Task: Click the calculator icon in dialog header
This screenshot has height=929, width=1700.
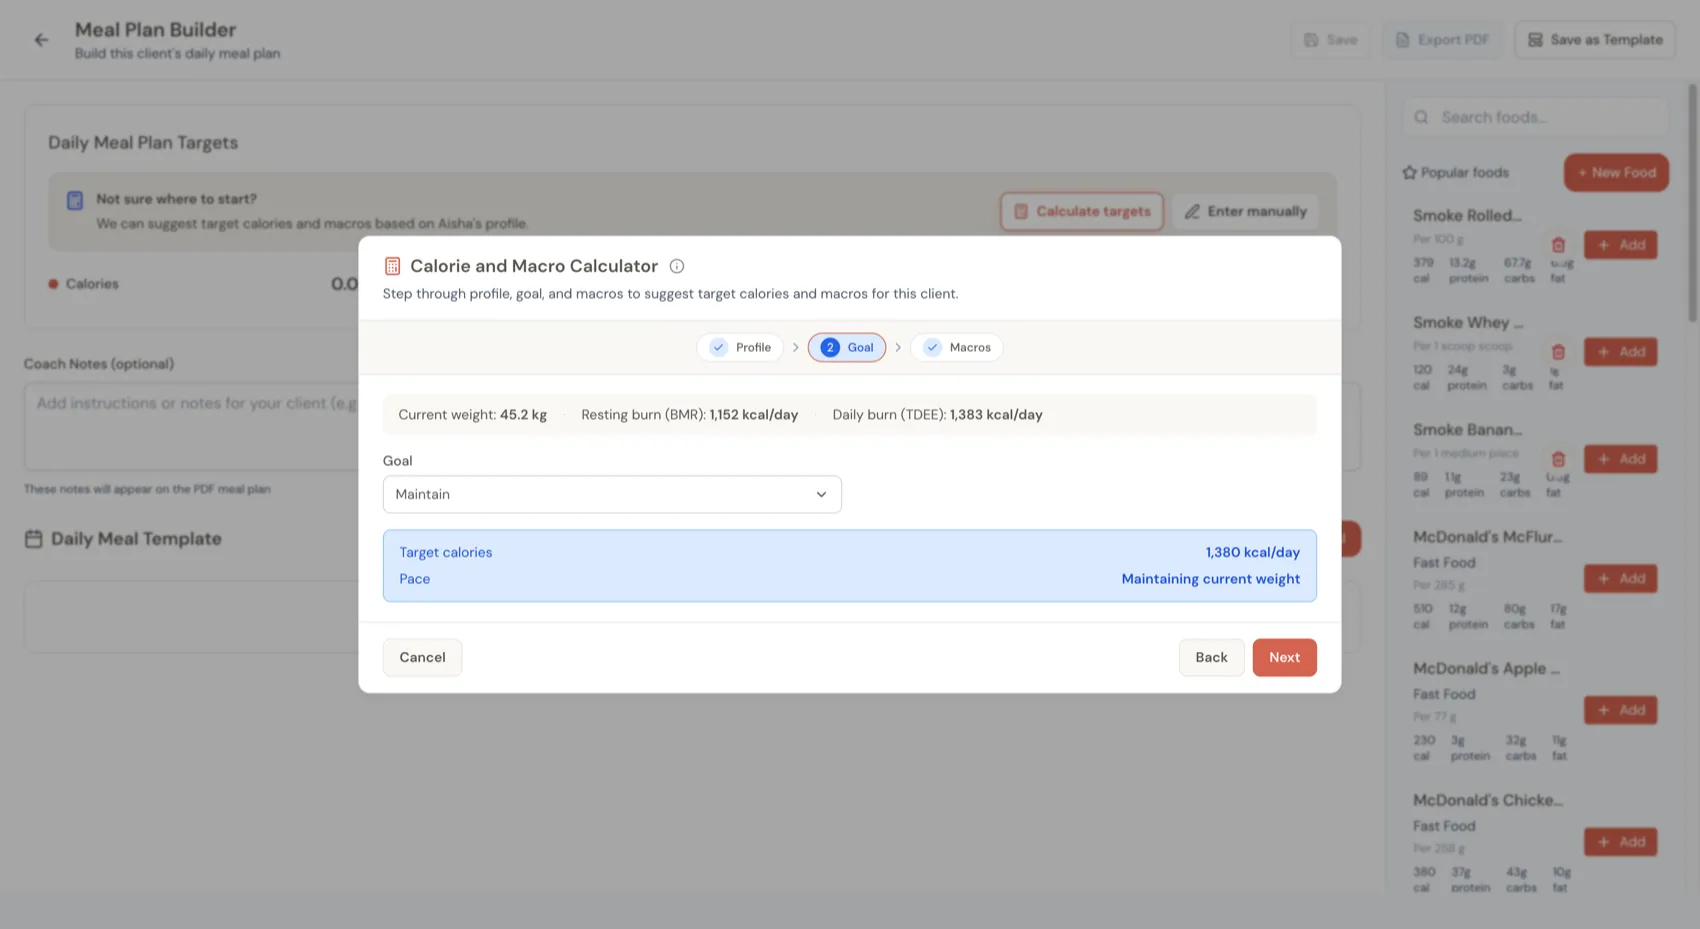Action: click(x=392, y=266)
